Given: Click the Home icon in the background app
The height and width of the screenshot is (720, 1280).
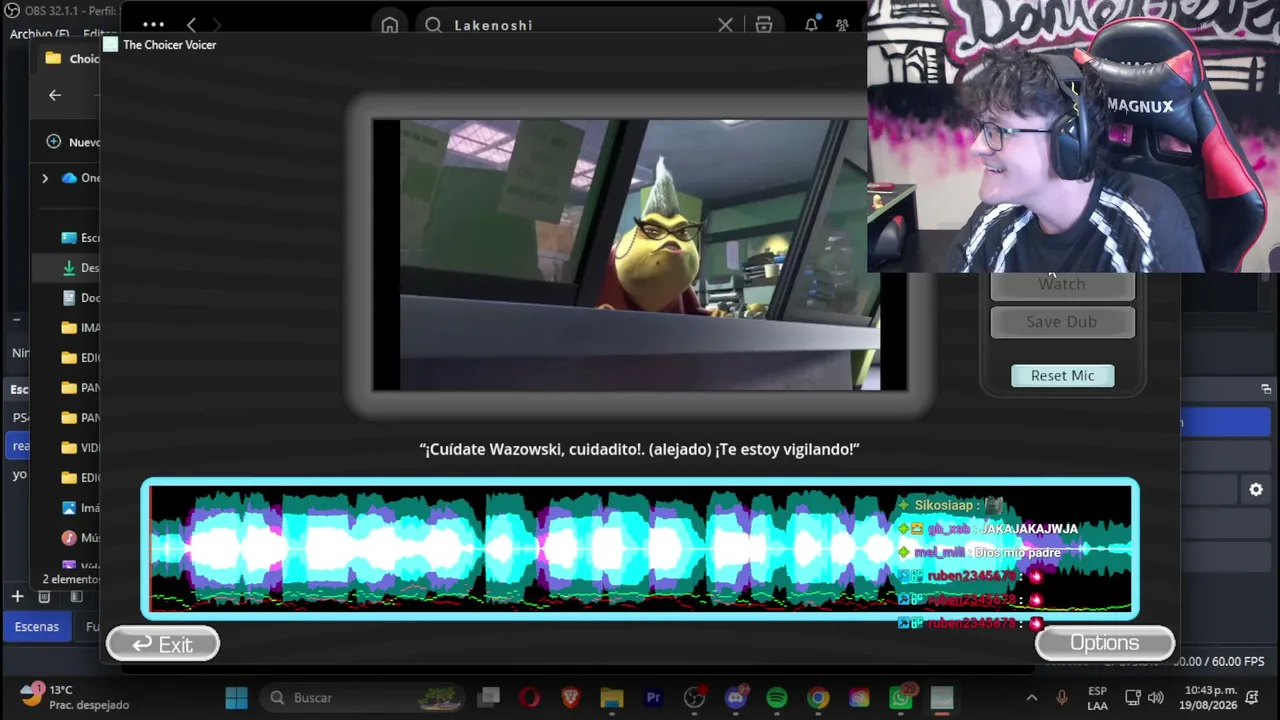Looking at the screenshot, I should point(389,25).
